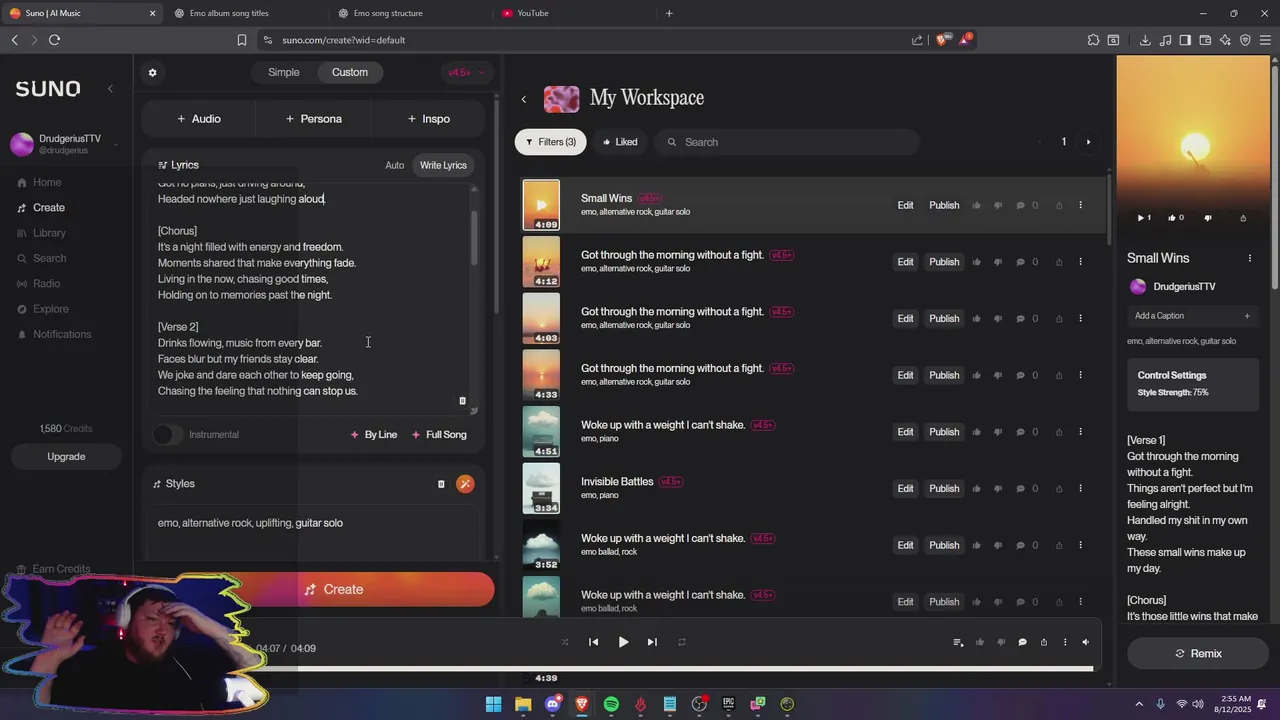Click Publish on the Small Wins row
Screen dimensions: 1280x720
pyautogui.click(x=944, y=205)
